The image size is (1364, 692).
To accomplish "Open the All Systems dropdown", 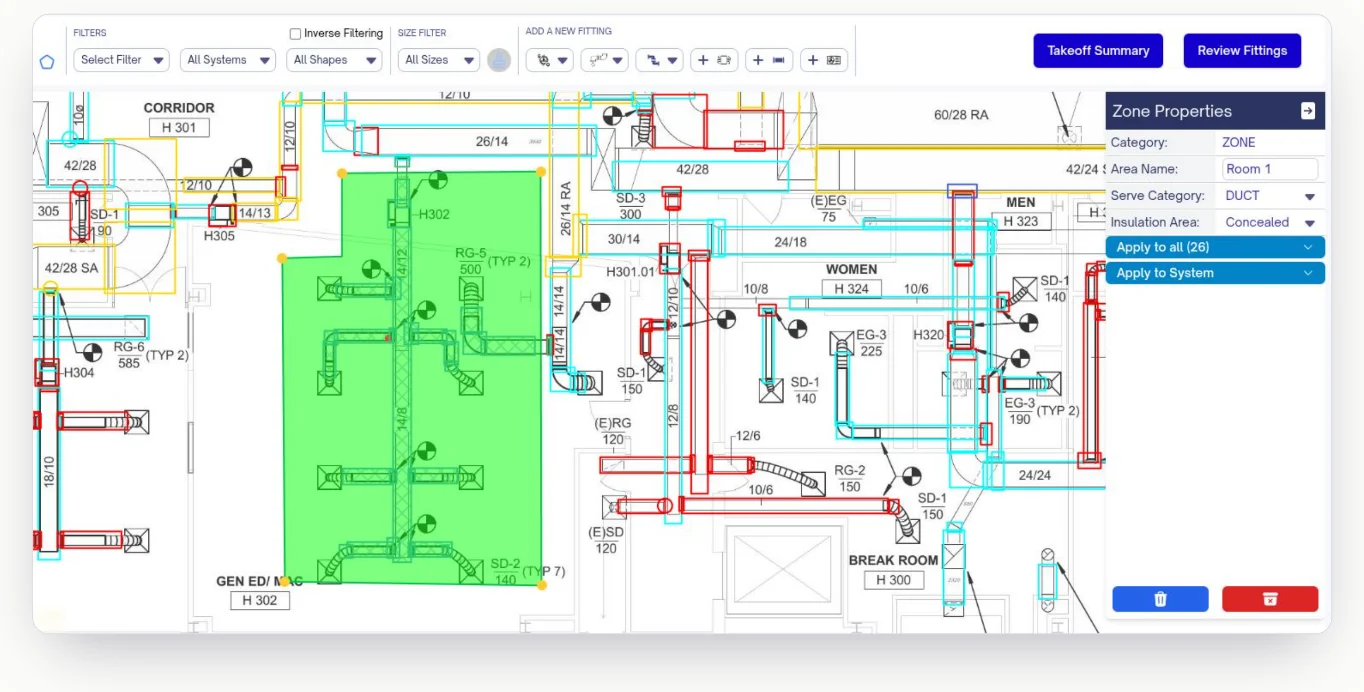I will coord(229,60).
